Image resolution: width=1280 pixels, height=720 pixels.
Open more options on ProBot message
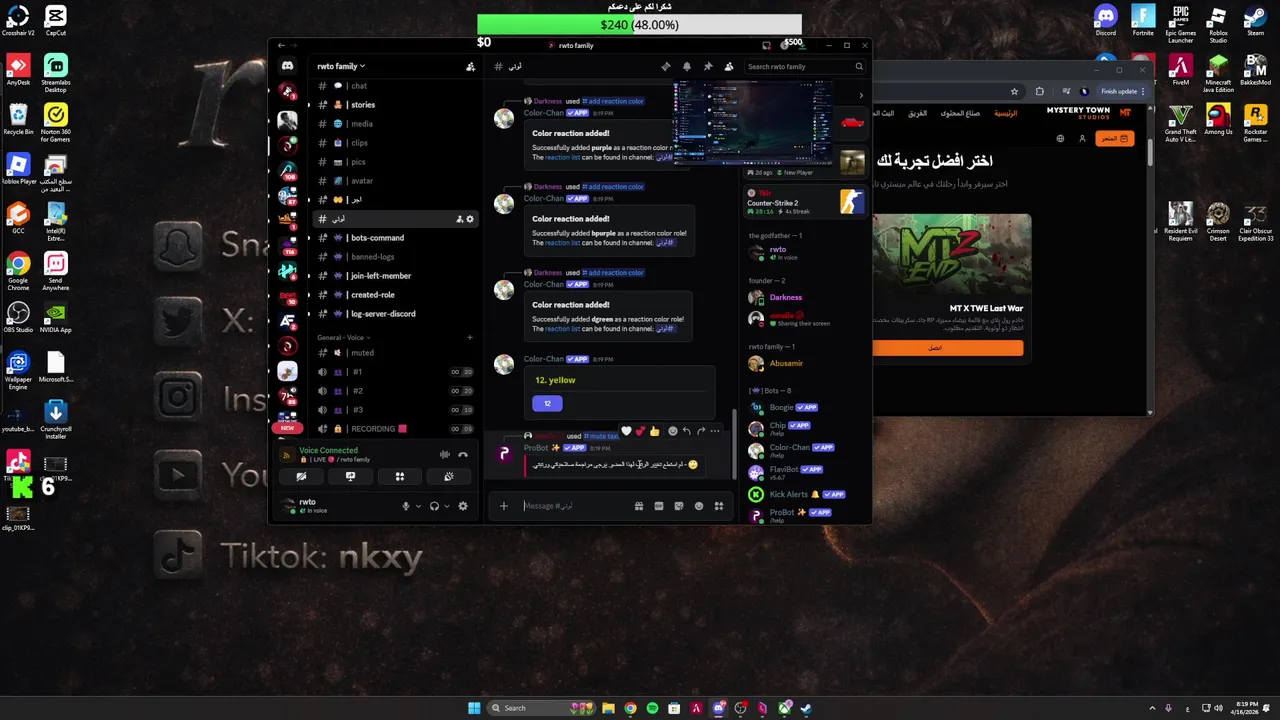click(x=714, y=431)
